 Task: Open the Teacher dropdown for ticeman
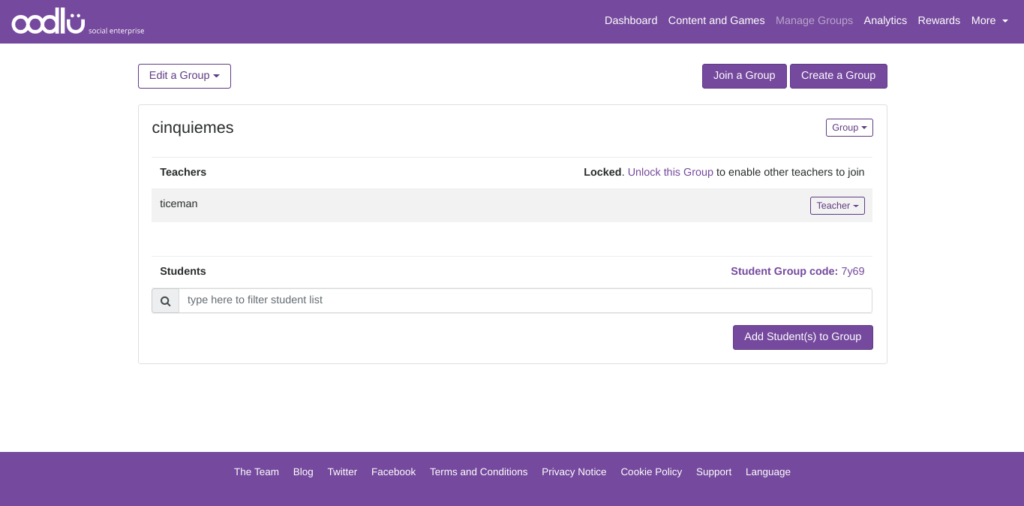(x=837, y=206)
